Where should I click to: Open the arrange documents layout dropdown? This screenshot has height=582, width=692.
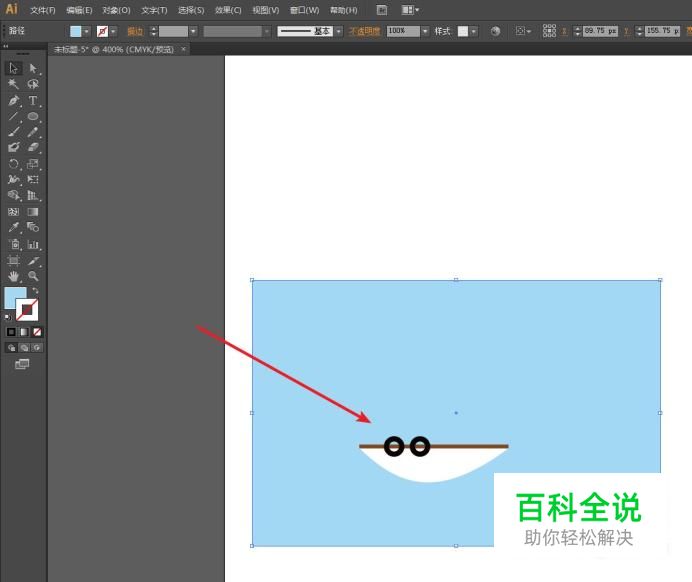coord(410,10)
